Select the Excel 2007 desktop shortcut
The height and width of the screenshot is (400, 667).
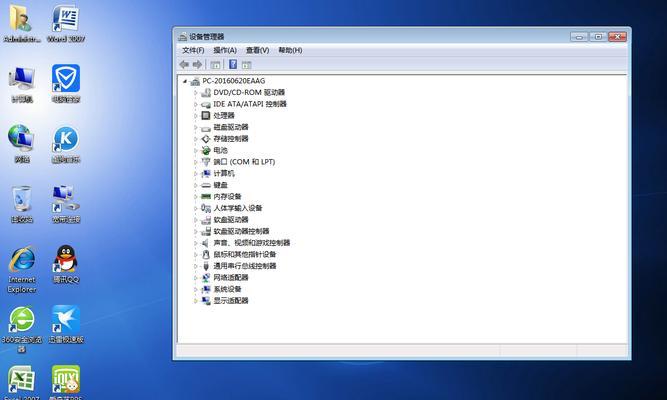21,381
